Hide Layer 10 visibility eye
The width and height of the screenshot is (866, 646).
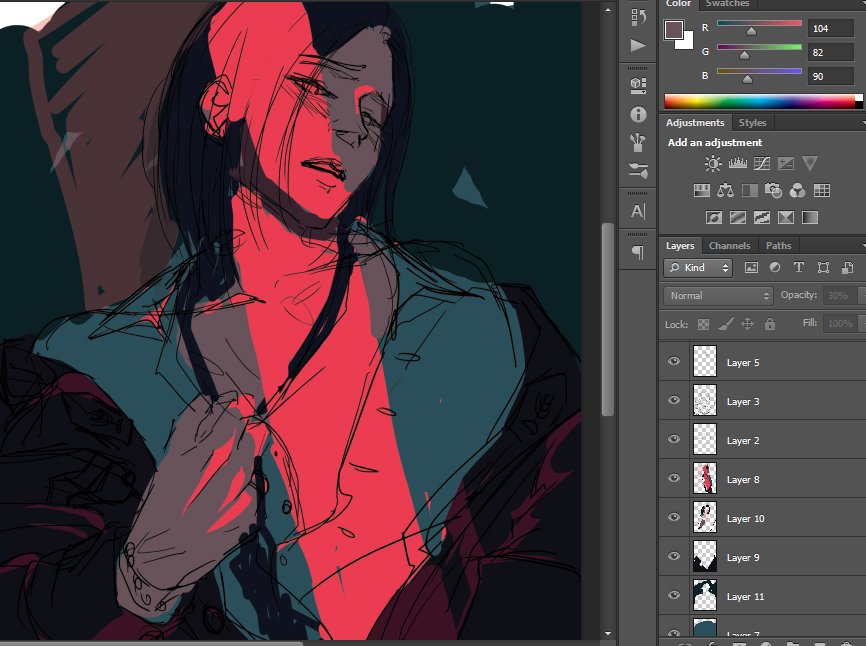pyautogui.click(x=674, y=517)
